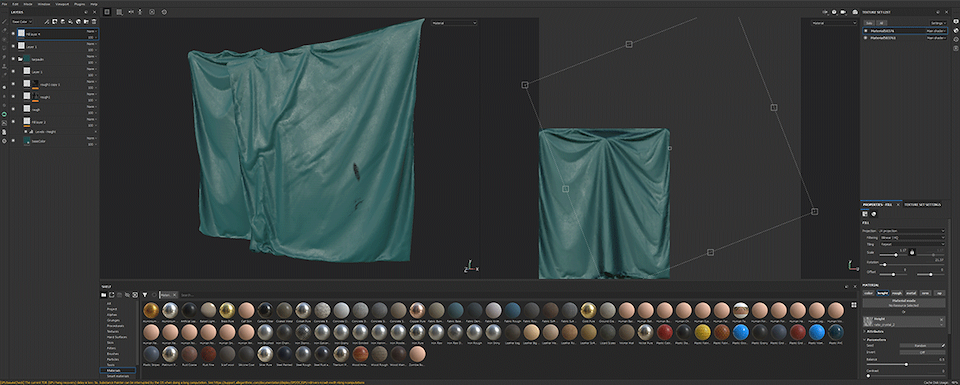This screenshot has width=960, height=385.
Task: Open the Edit menu
Action: [15, 4]
